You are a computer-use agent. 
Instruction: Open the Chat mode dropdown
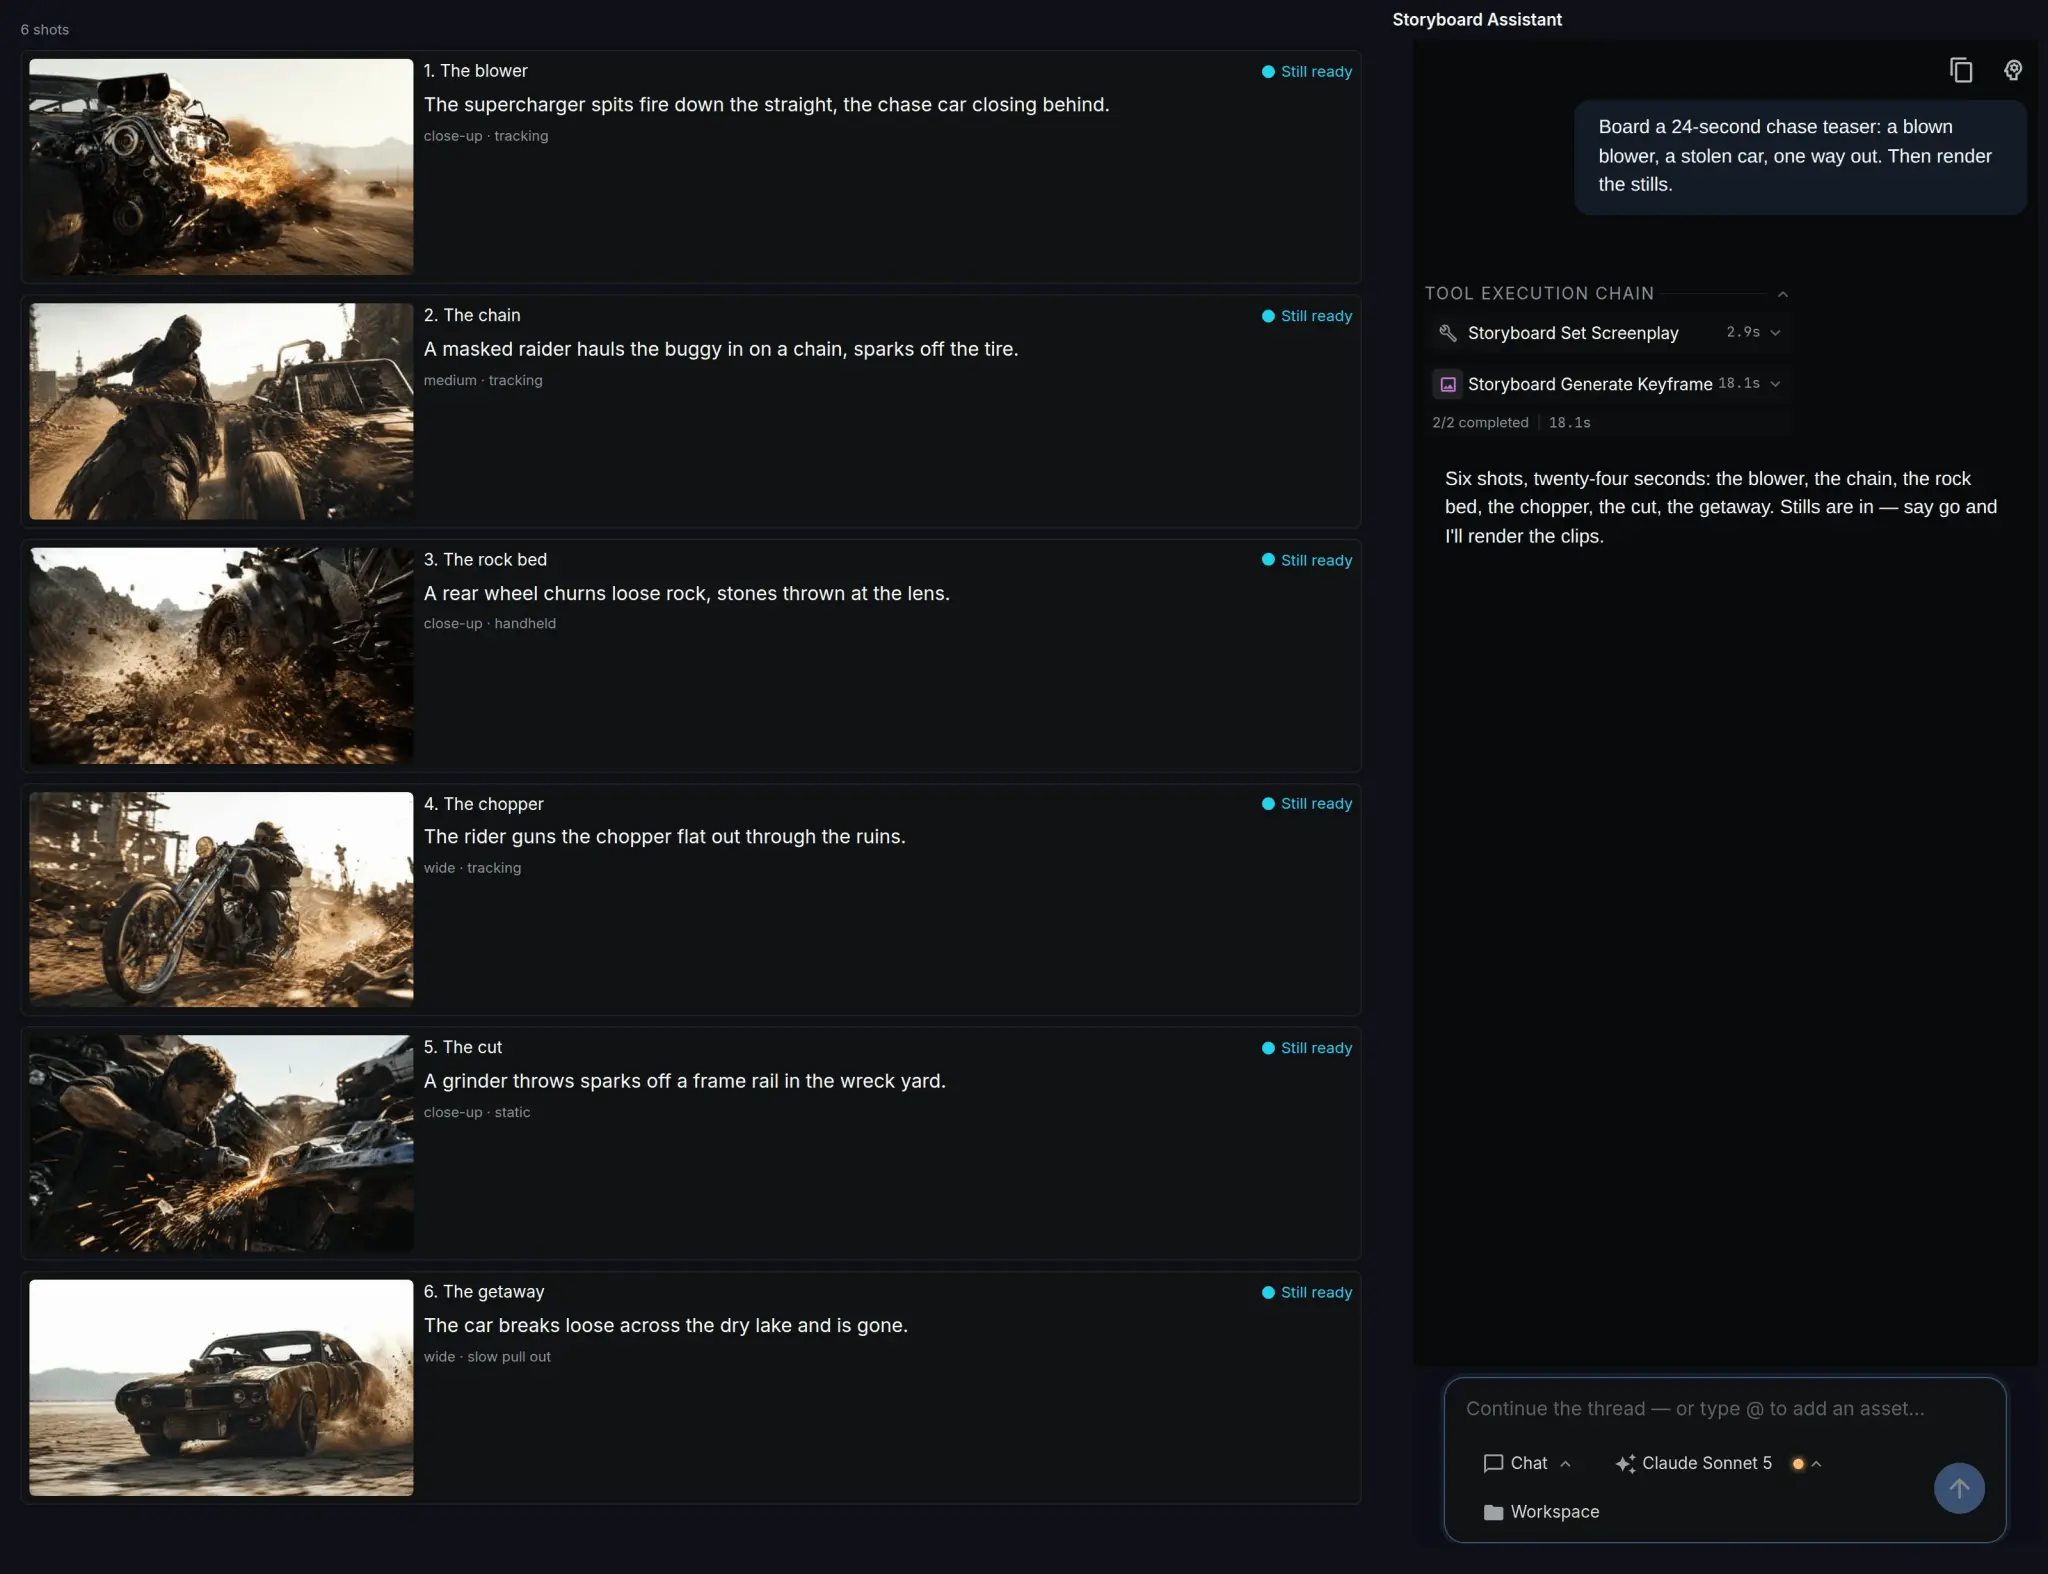point(1527,1463)
